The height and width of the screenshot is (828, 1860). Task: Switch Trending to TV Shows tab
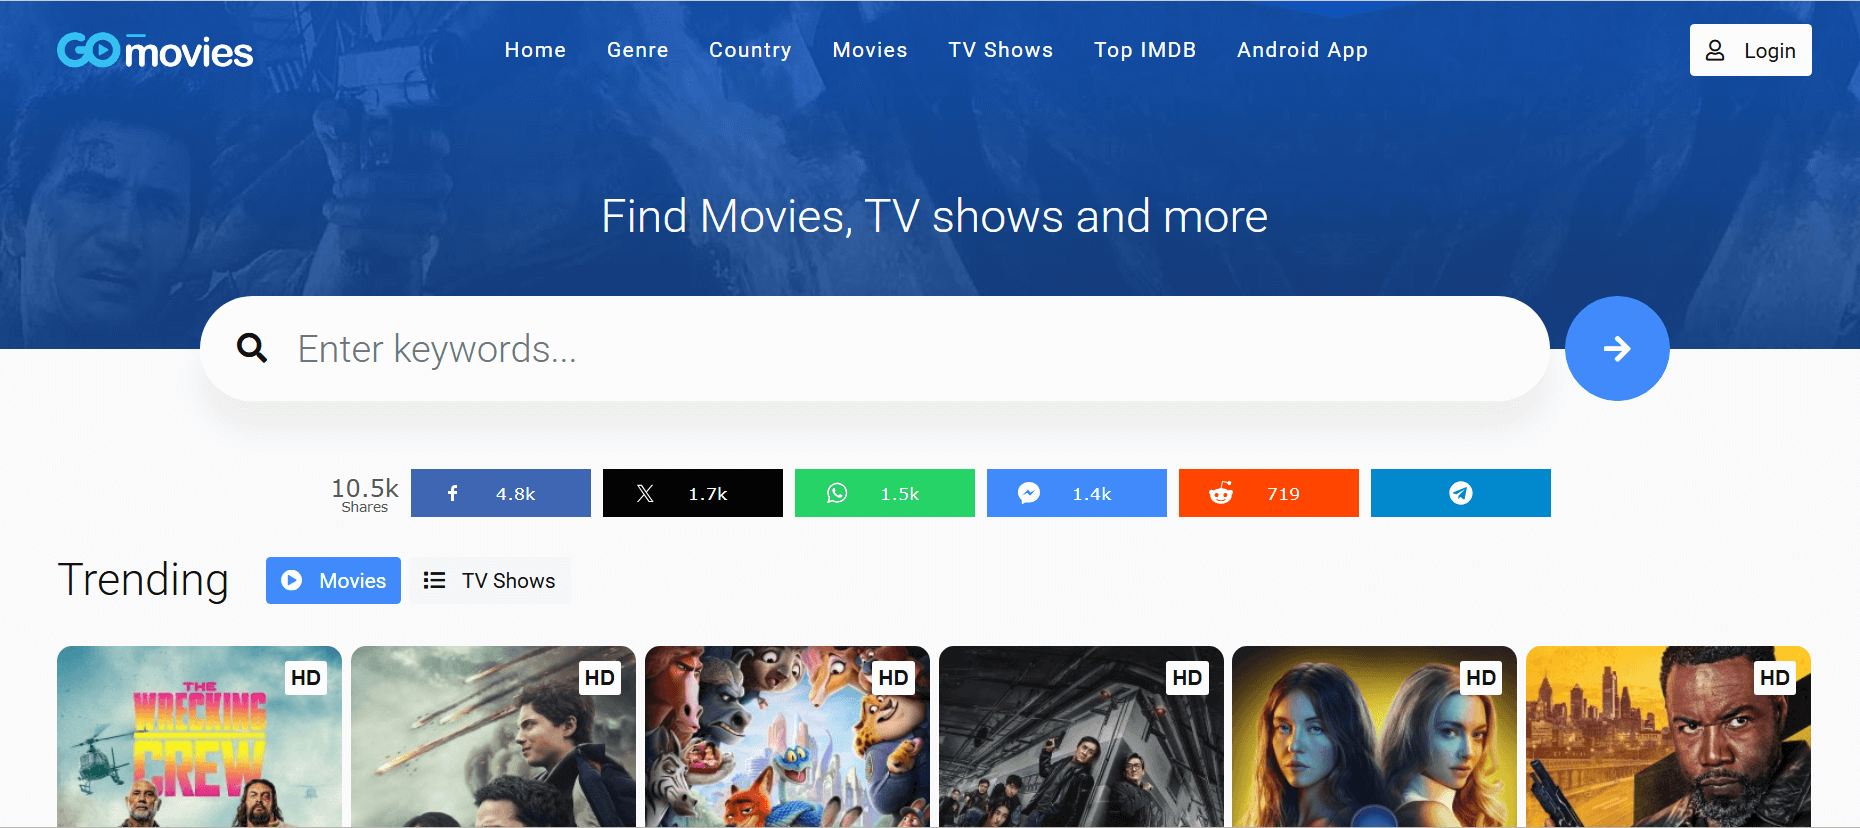point(490,581)
